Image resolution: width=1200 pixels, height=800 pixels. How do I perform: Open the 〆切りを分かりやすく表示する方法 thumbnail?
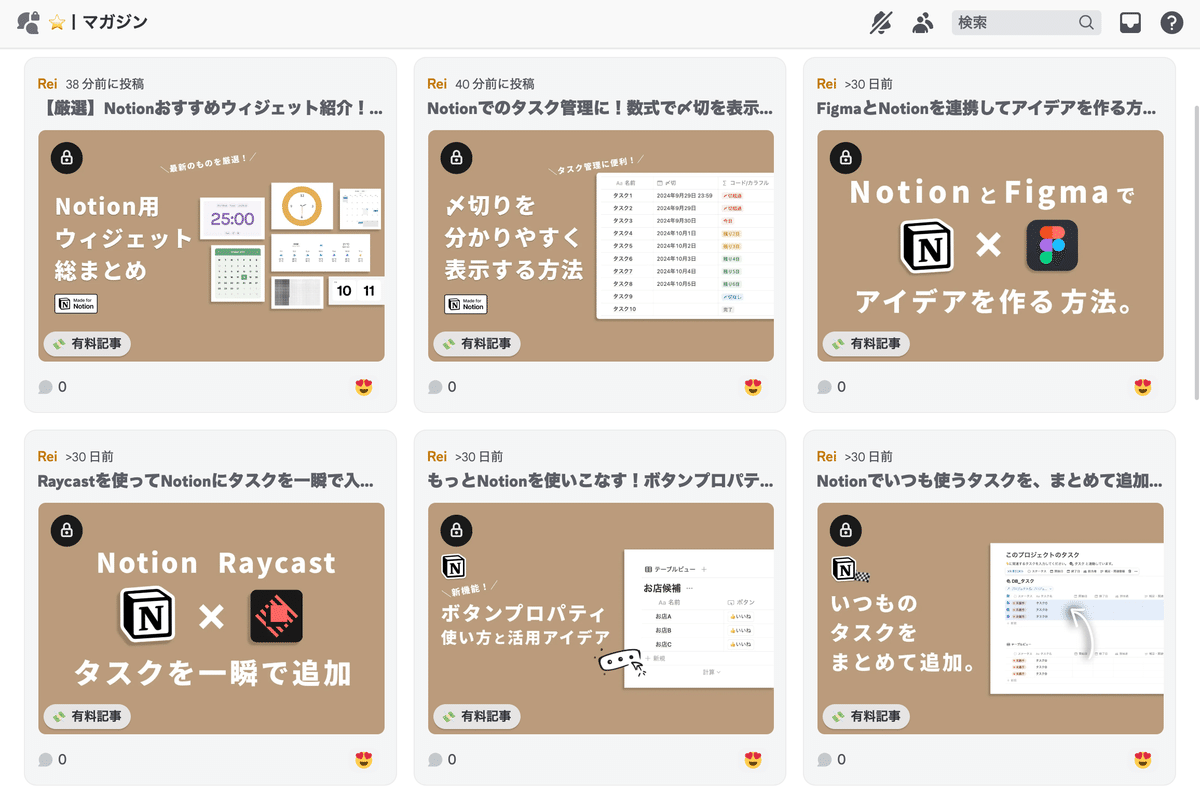601,246
